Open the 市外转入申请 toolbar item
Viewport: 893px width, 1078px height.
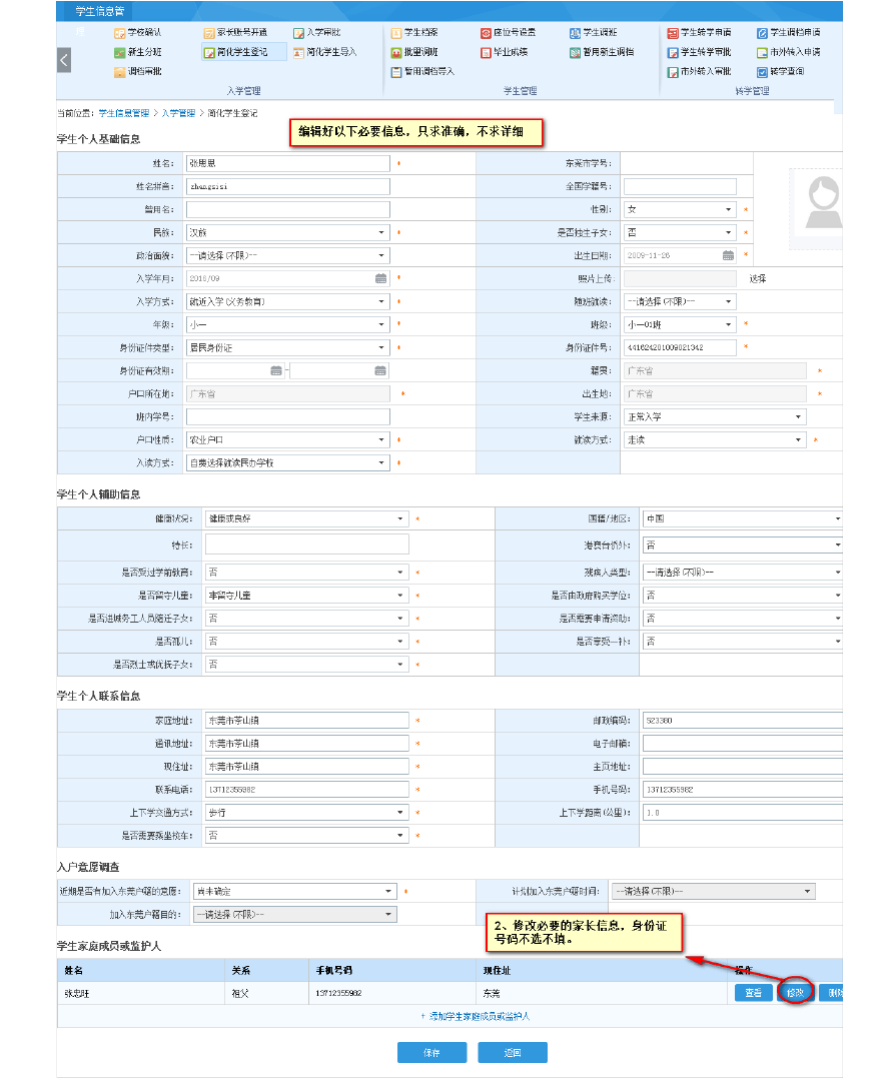788,52
